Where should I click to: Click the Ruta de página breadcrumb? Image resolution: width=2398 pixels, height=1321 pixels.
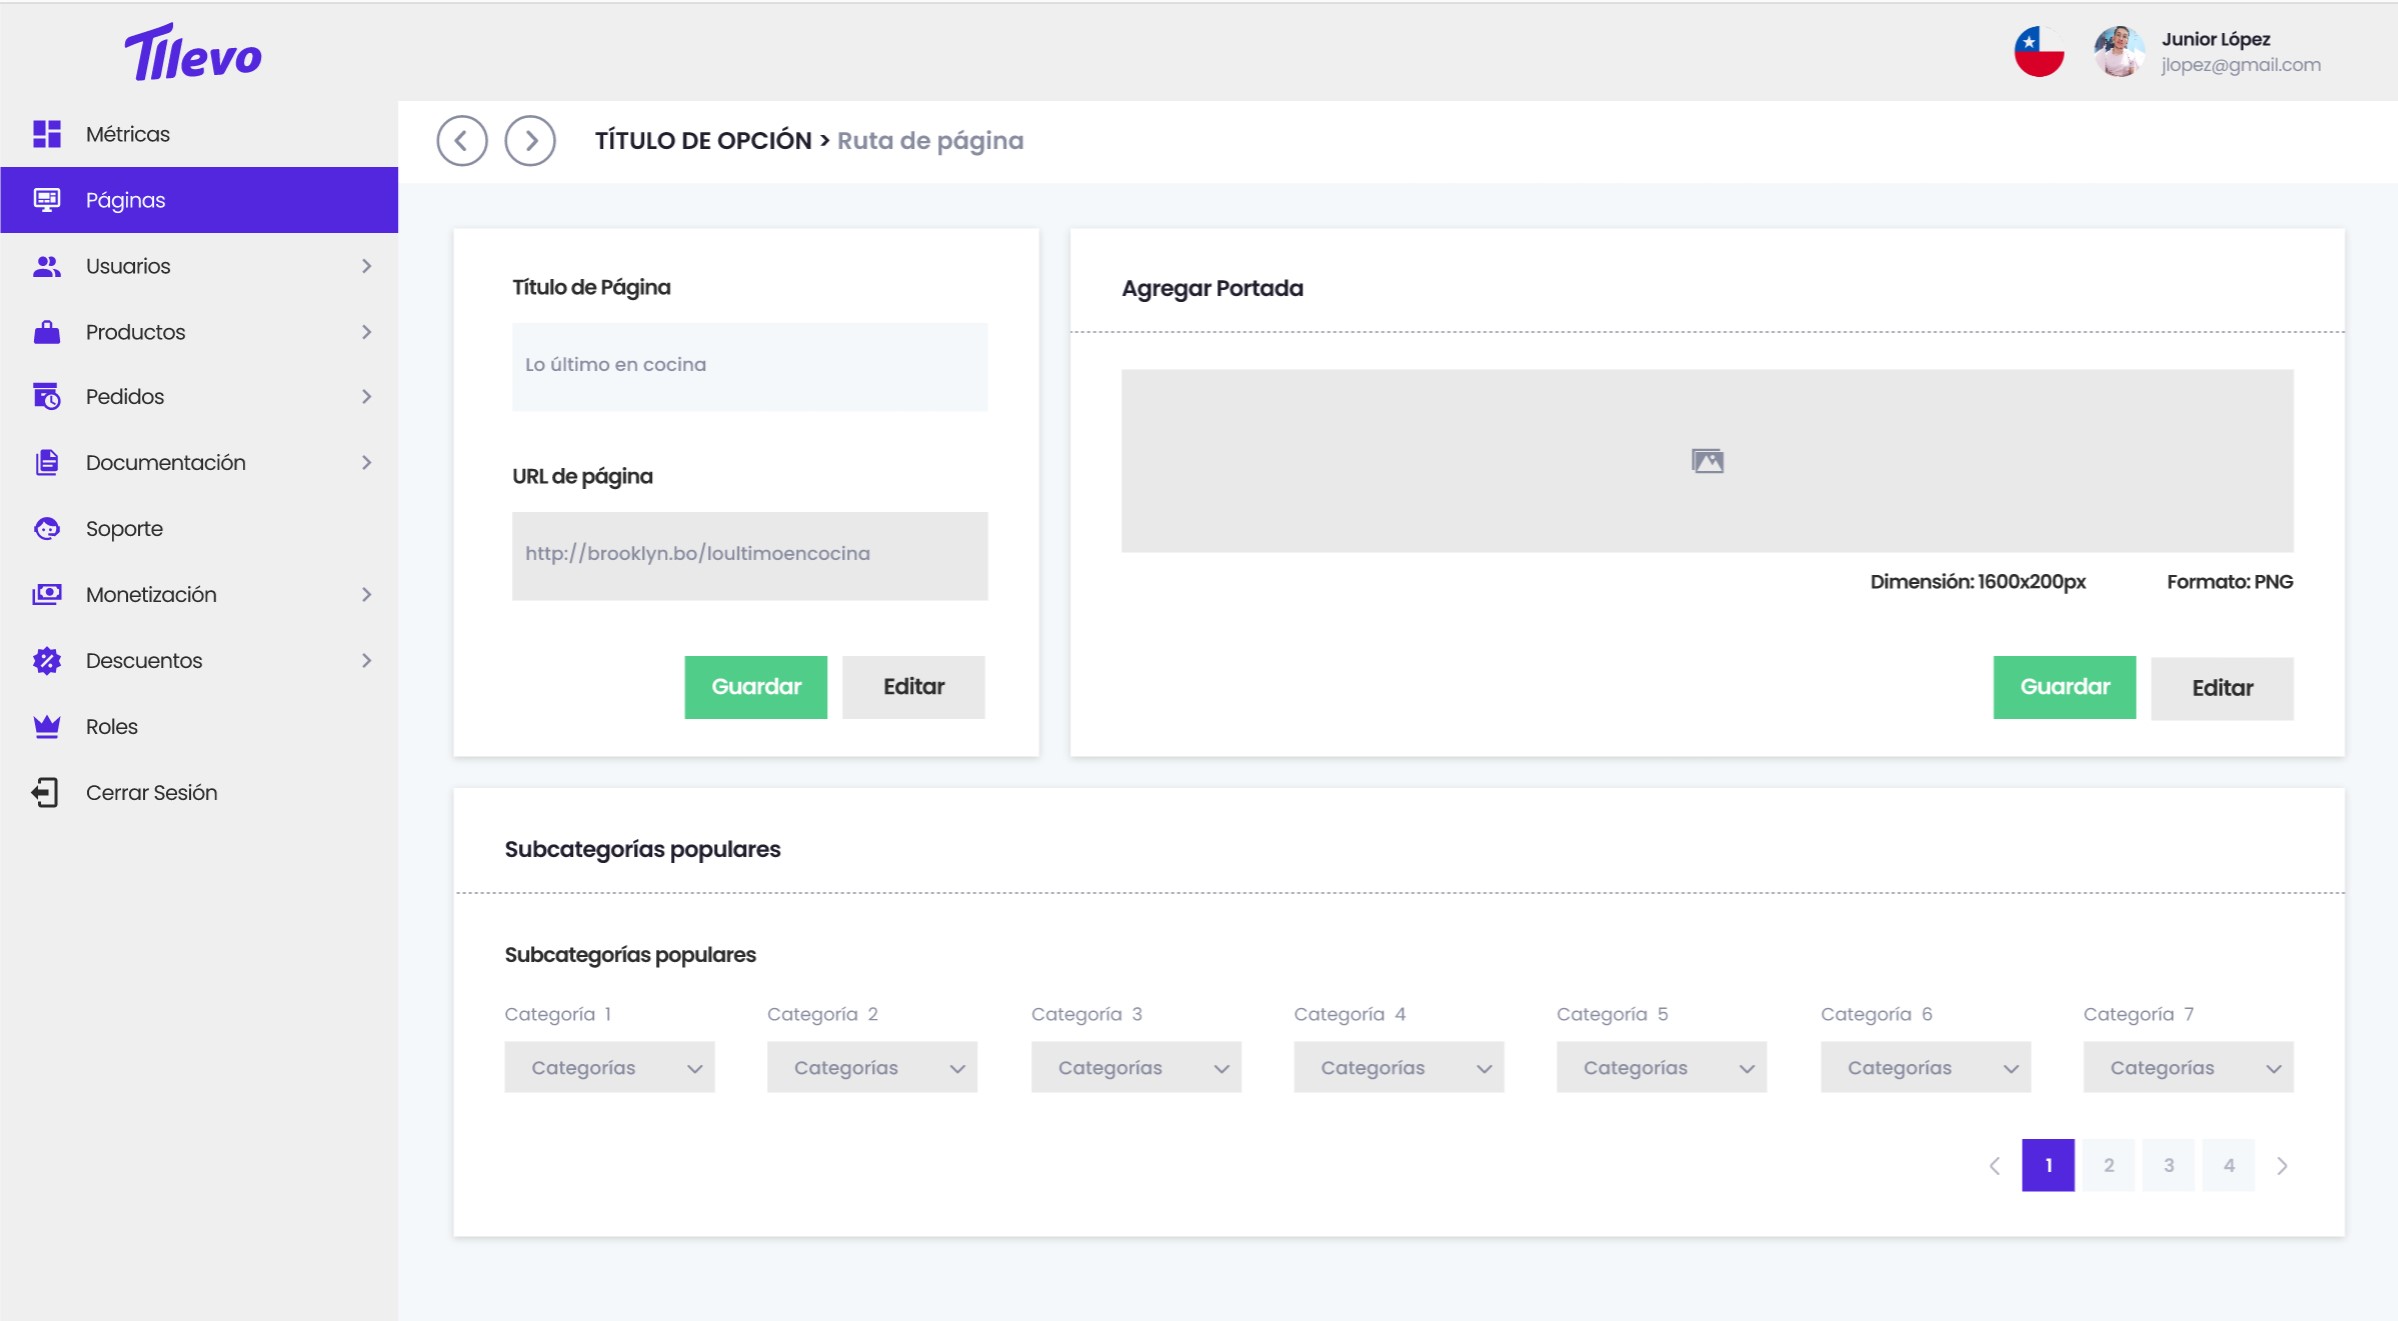point(930,141)
